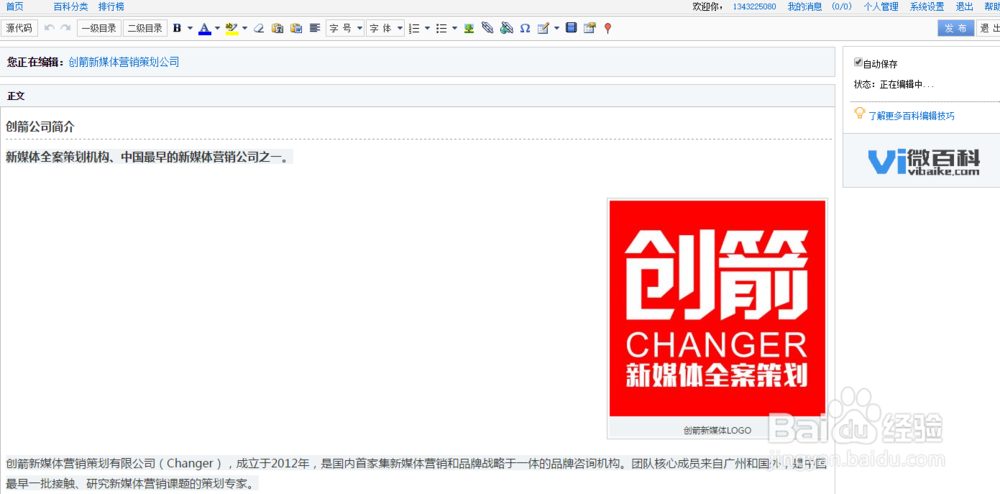Apply font color with the A icon

[x=204, y=28]
